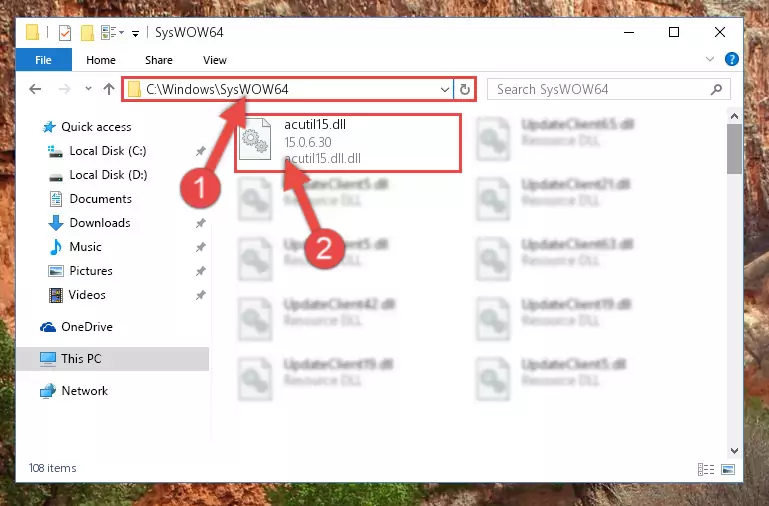Open the view layout dropdown in title bar
This screenshot has width=769, height=506.
[112, 33]
